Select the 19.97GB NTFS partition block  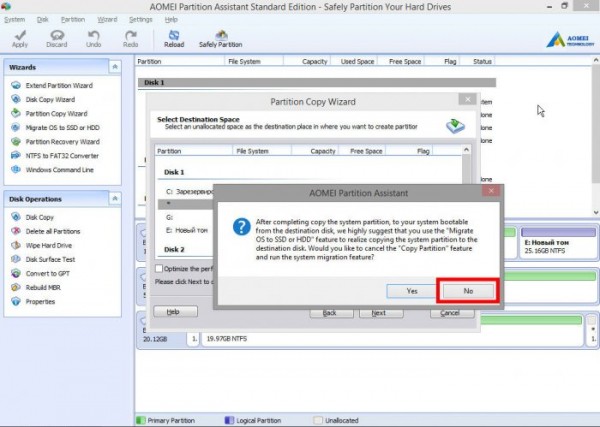392,332
